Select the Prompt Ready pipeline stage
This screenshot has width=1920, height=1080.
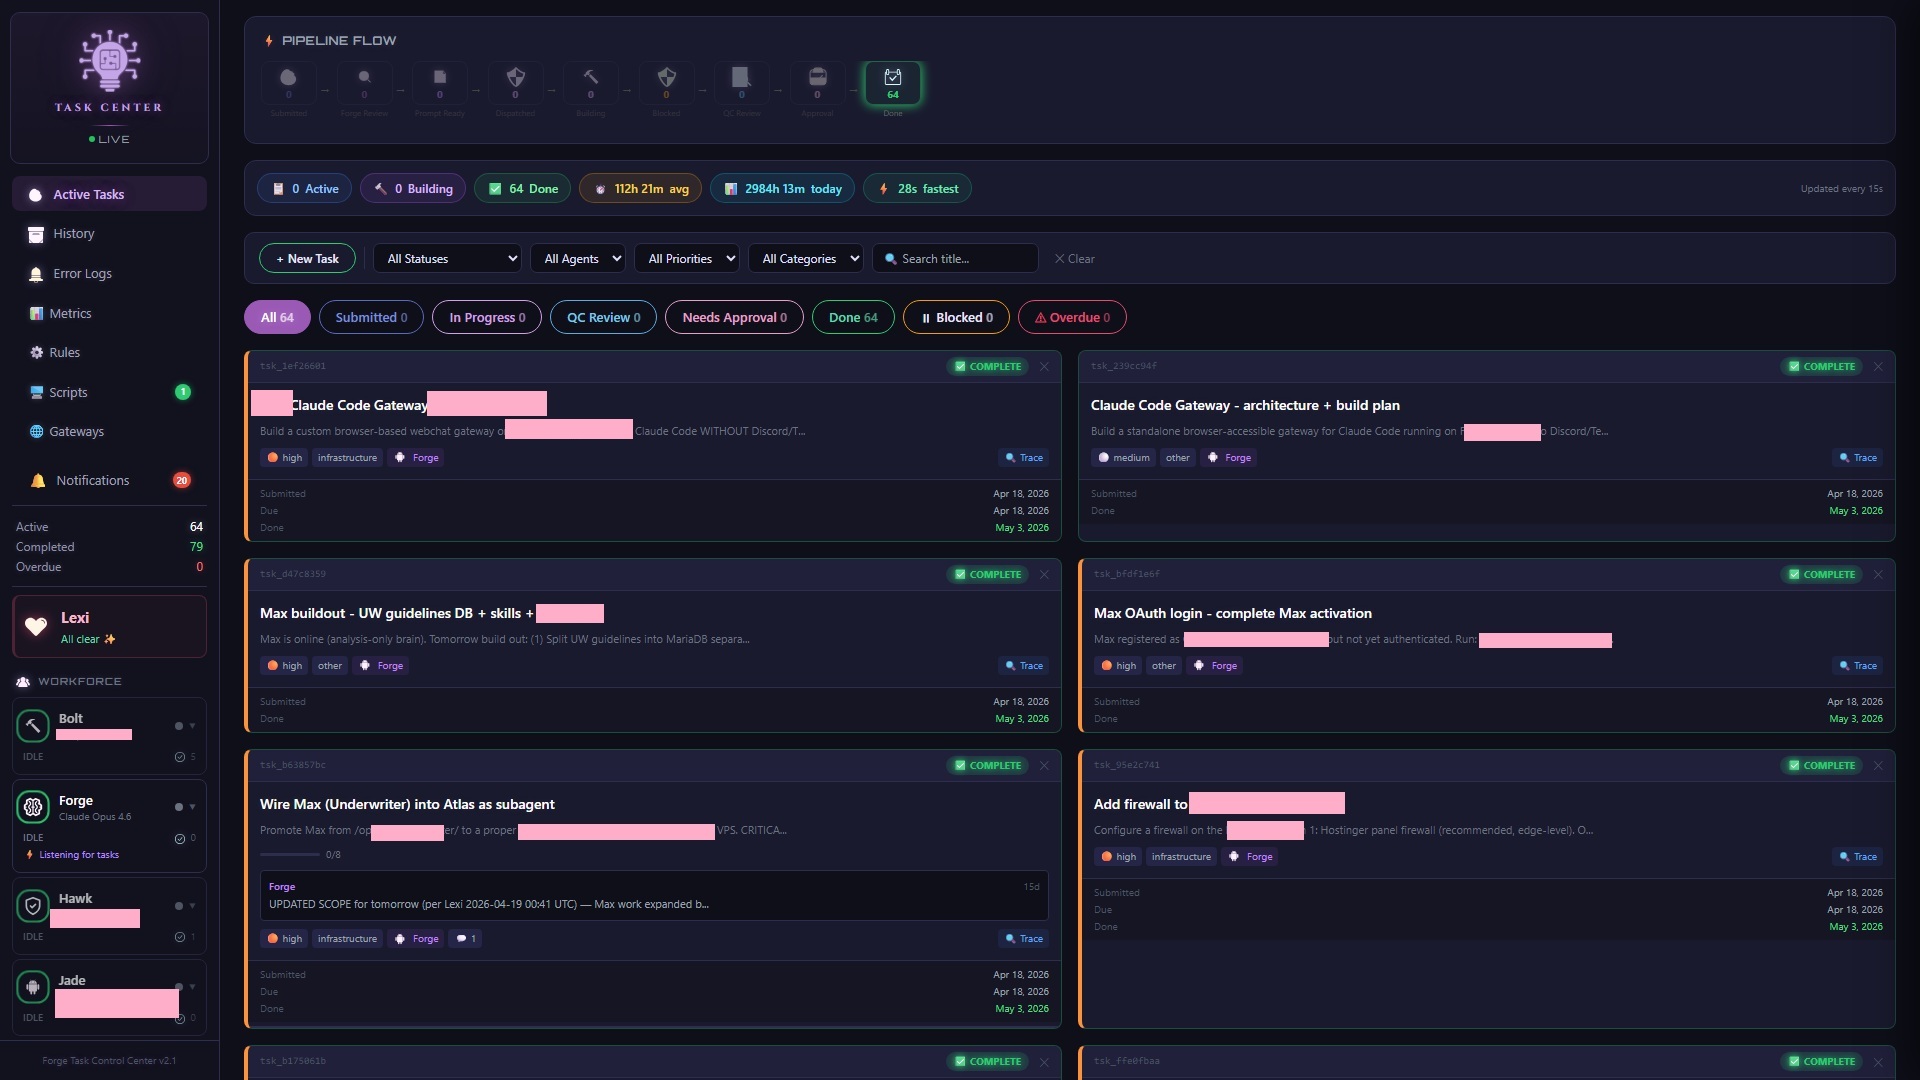439,83
